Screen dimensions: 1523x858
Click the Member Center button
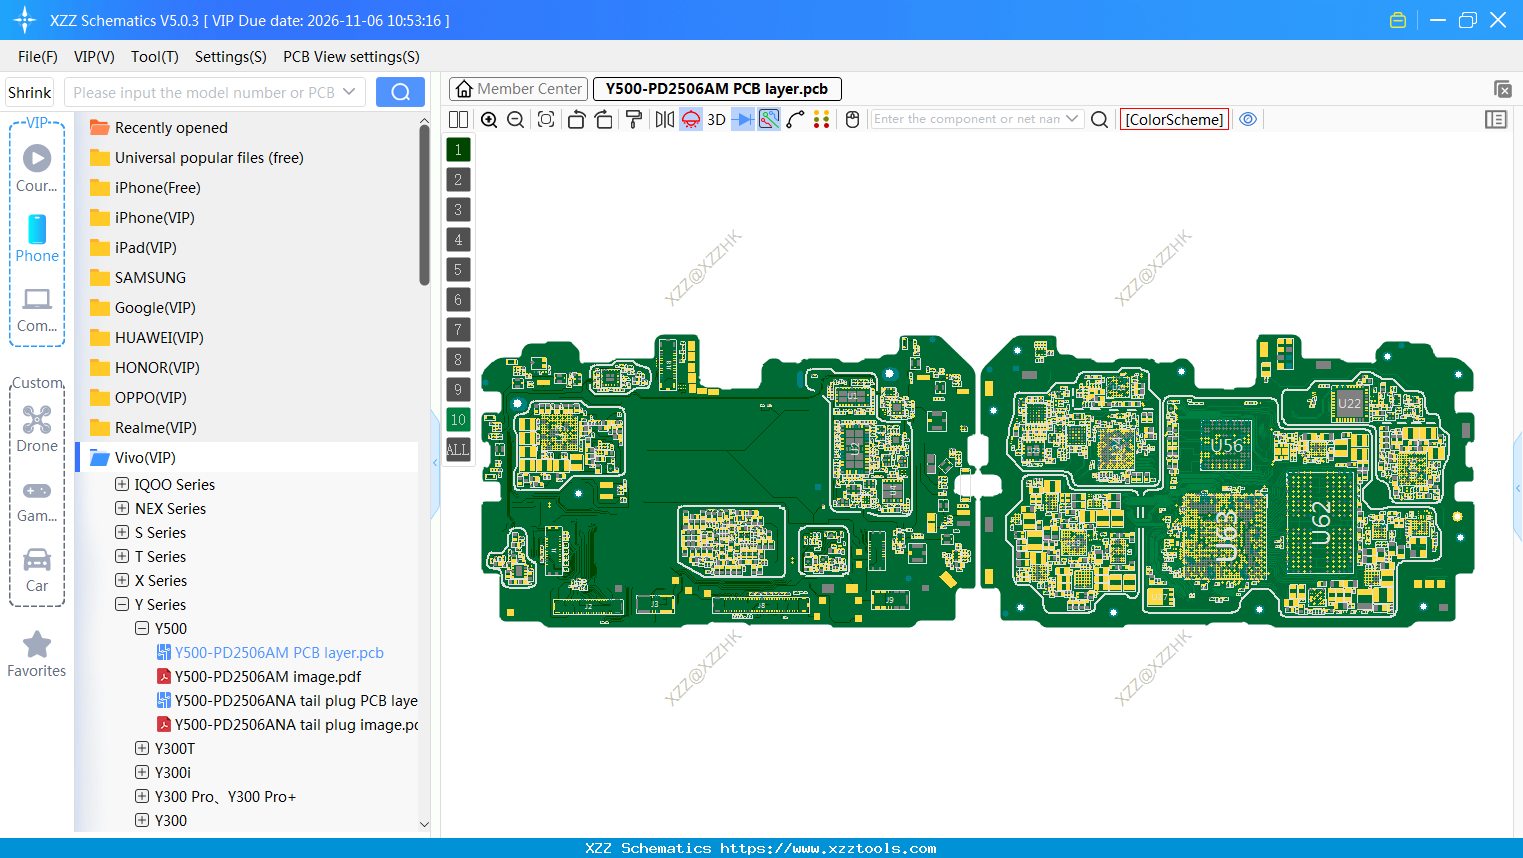pos(518,89)
